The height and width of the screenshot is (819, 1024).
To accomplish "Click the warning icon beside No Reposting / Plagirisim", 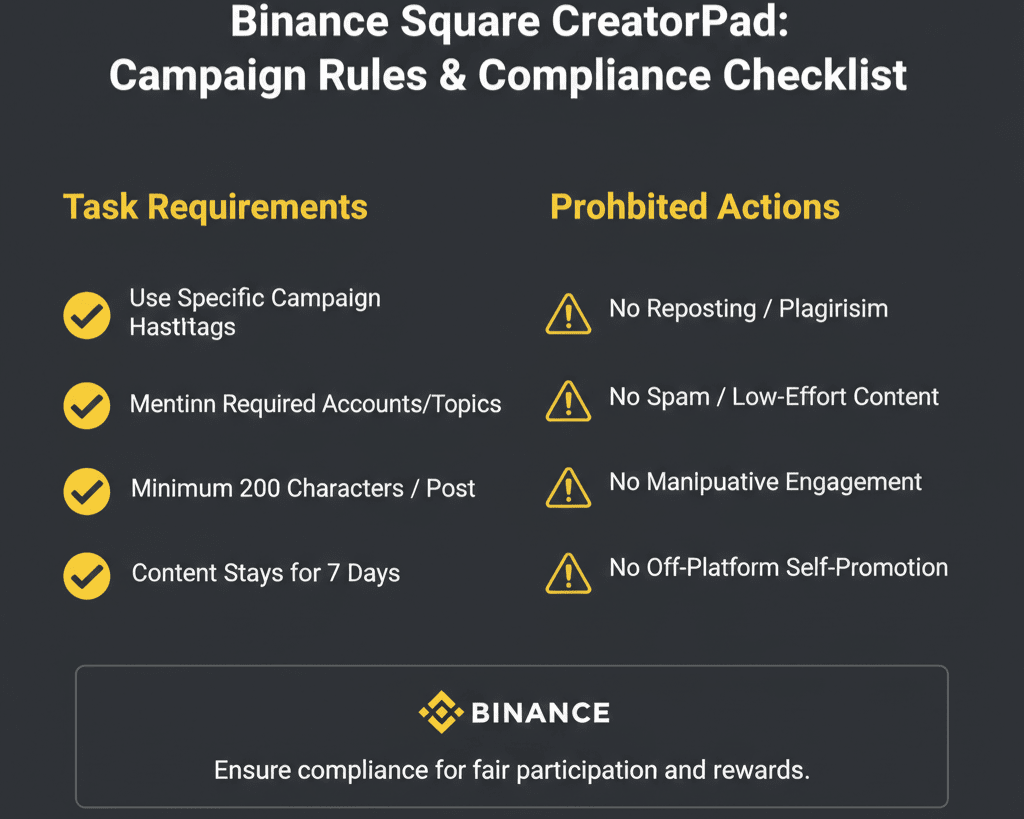I will point(569,314).
